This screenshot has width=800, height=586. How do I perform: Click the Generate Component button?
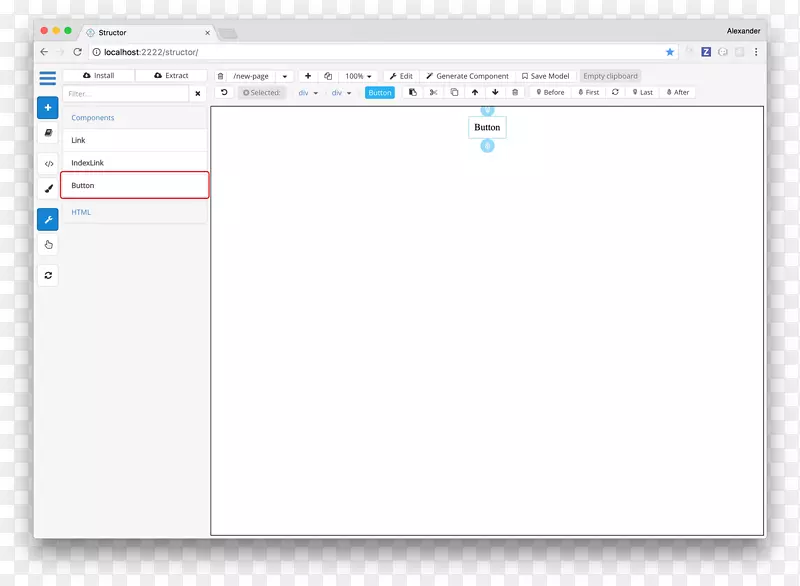(x=467, y=76)
